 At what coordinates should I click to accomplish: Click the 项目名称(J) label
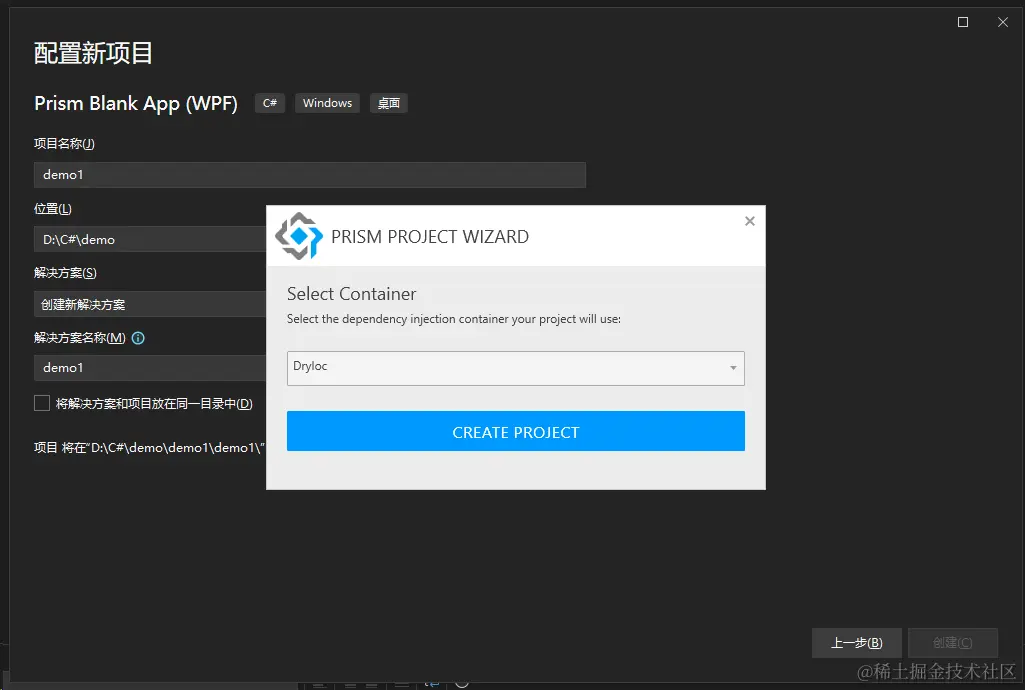64,144
